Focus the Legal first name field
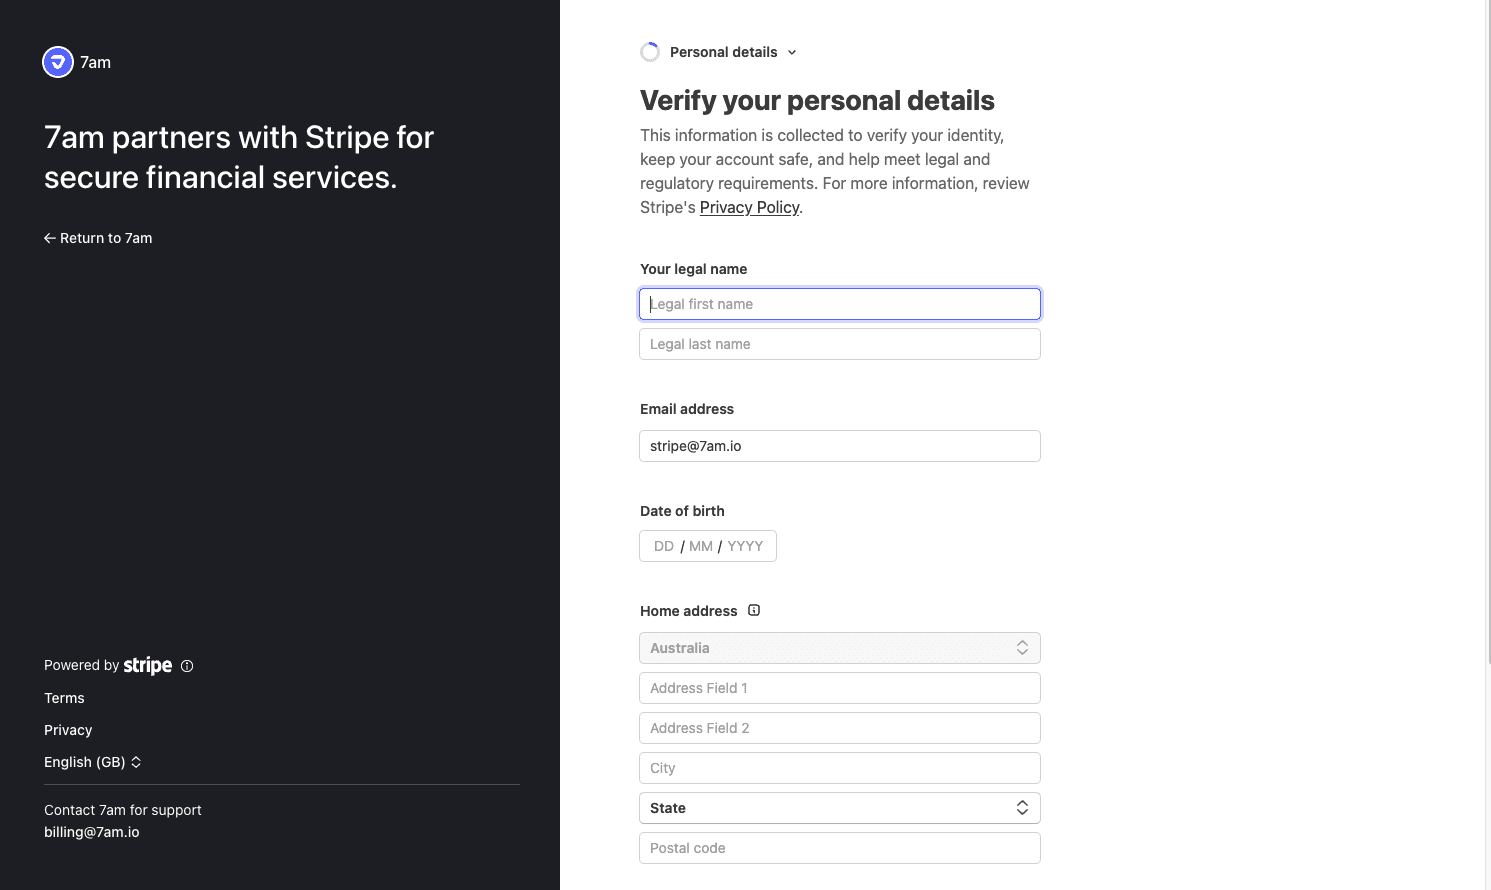The width and height of the screenshot is (1491, 890). click(x=839, y=304)
